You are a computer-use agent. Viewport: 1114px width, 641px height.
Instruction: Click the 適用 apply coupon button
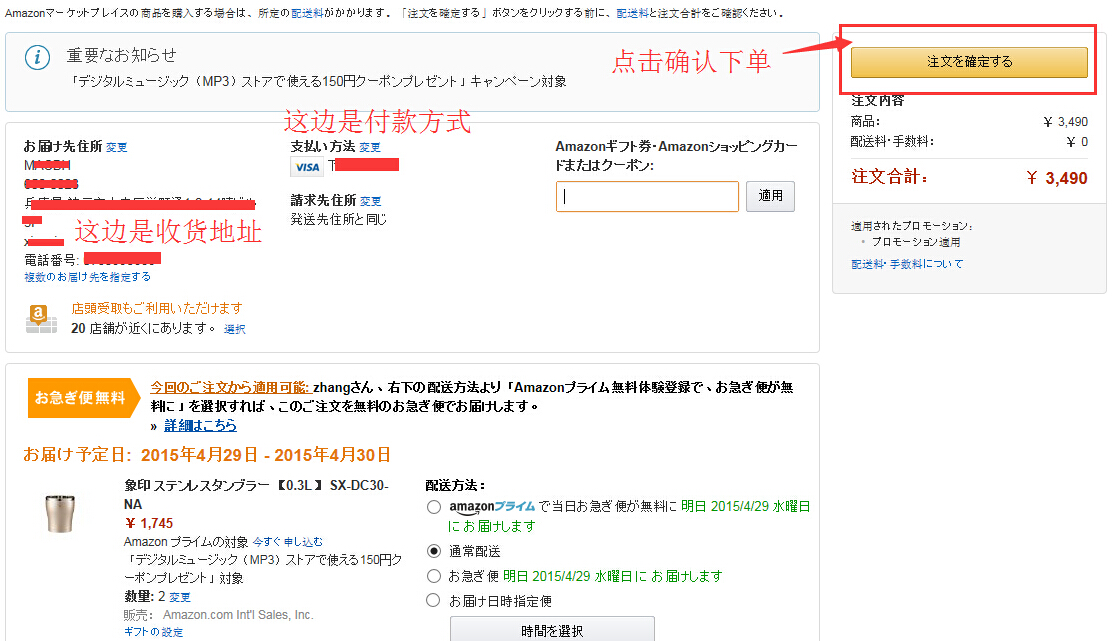770,196
